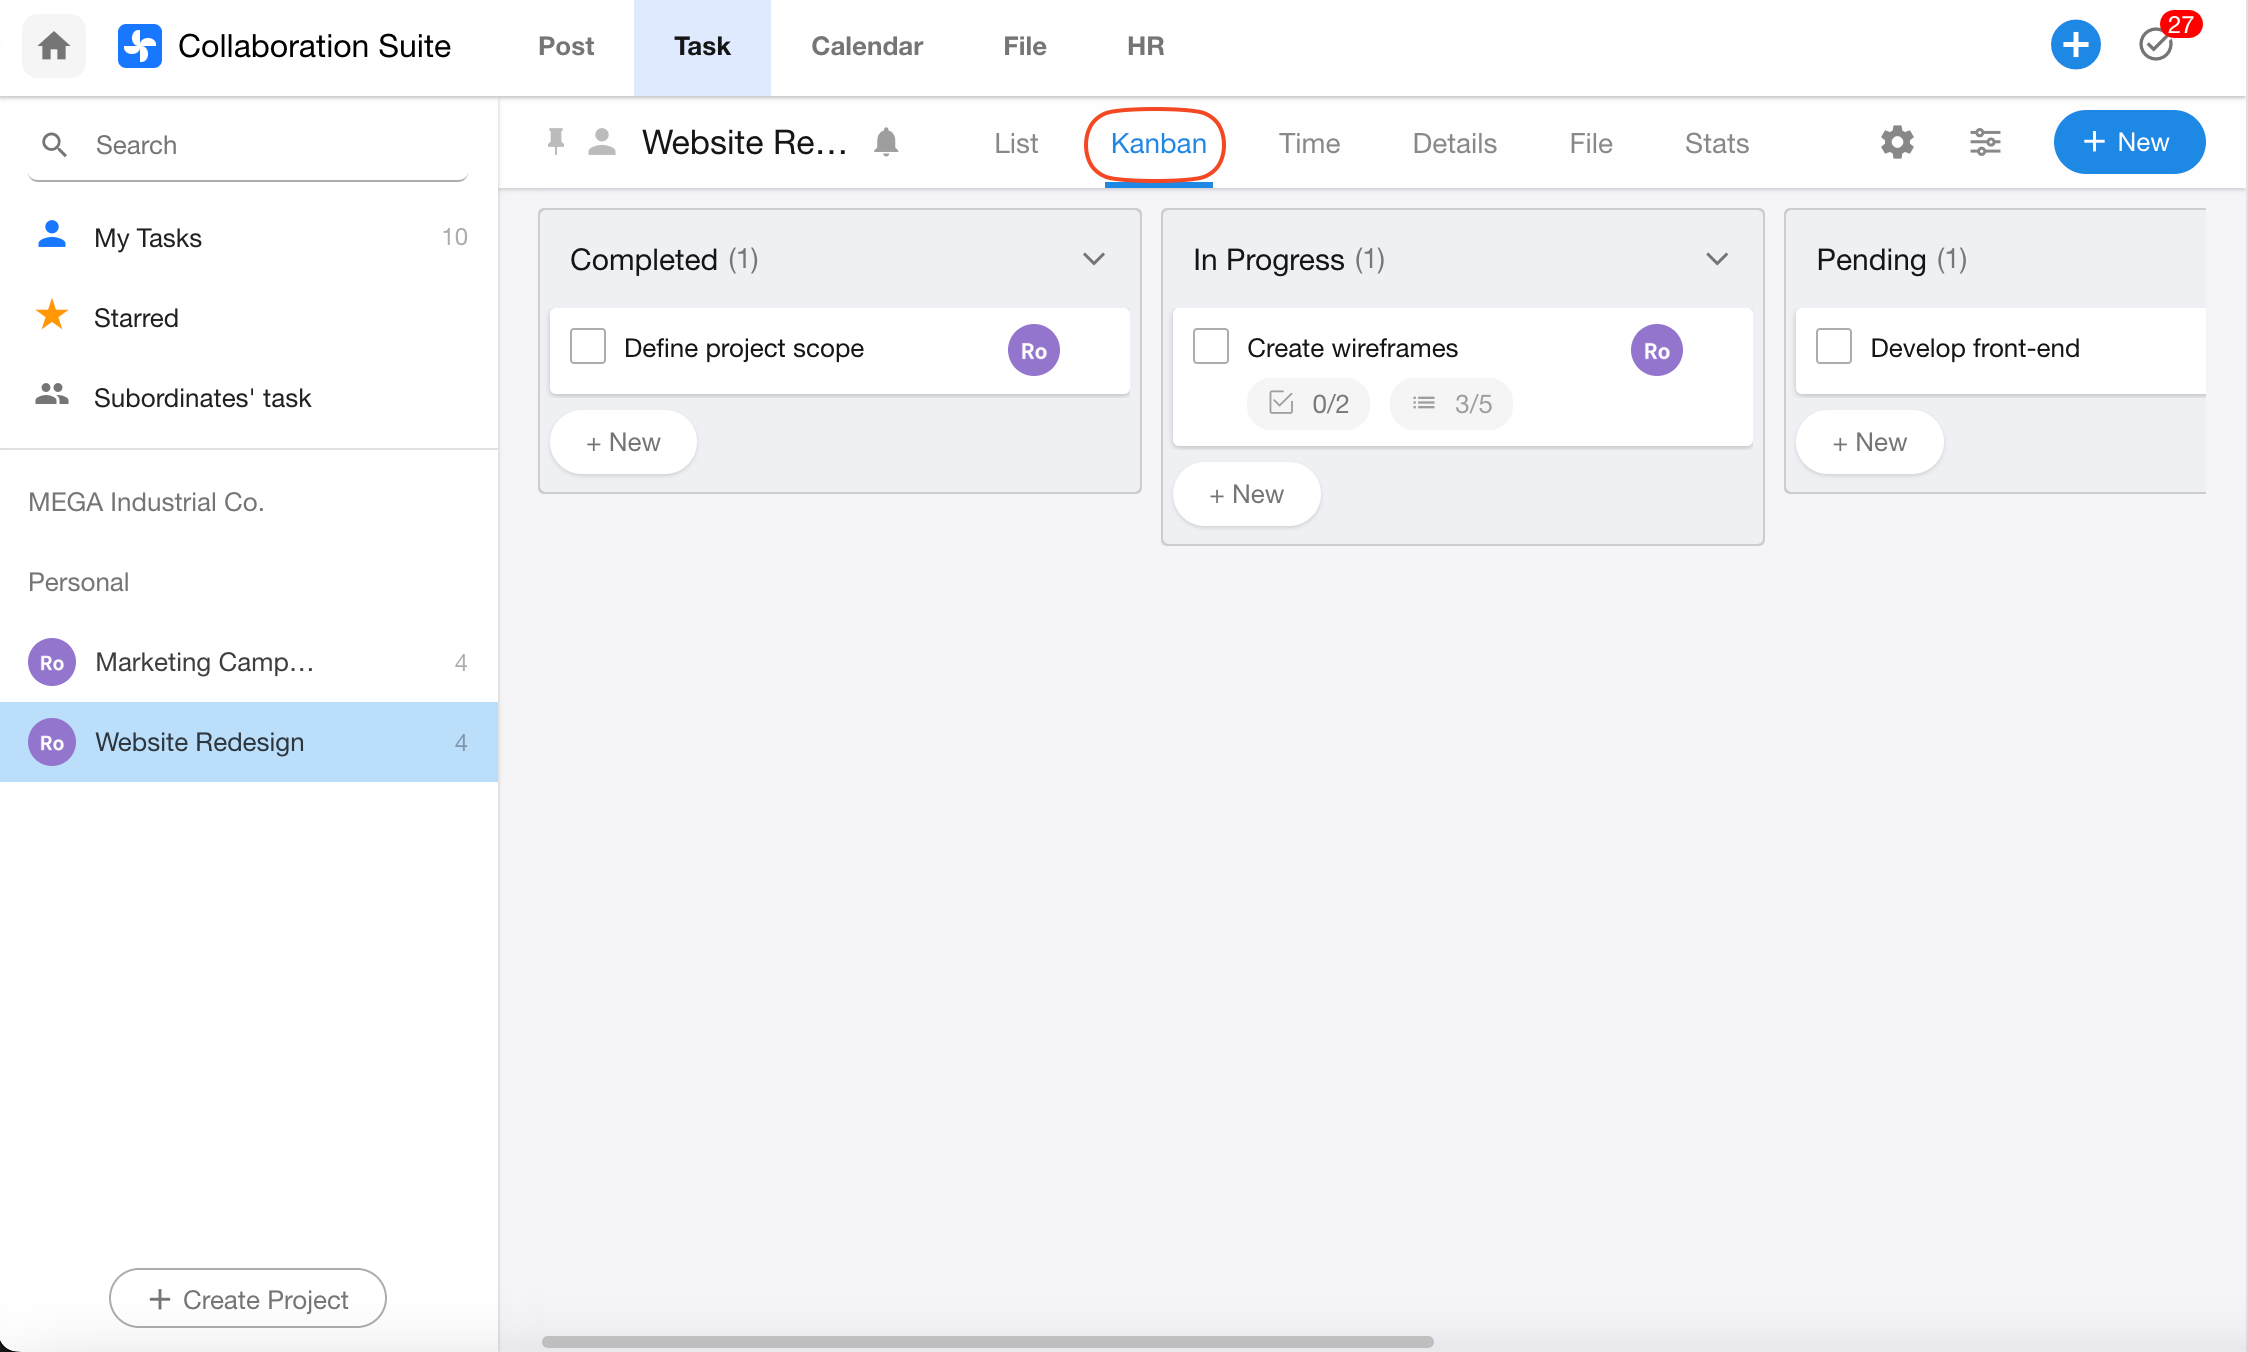The width and height of the screenshot is (2248, 1352).
Task: Click the Starred star icon
Action: (x=52, y=316)
